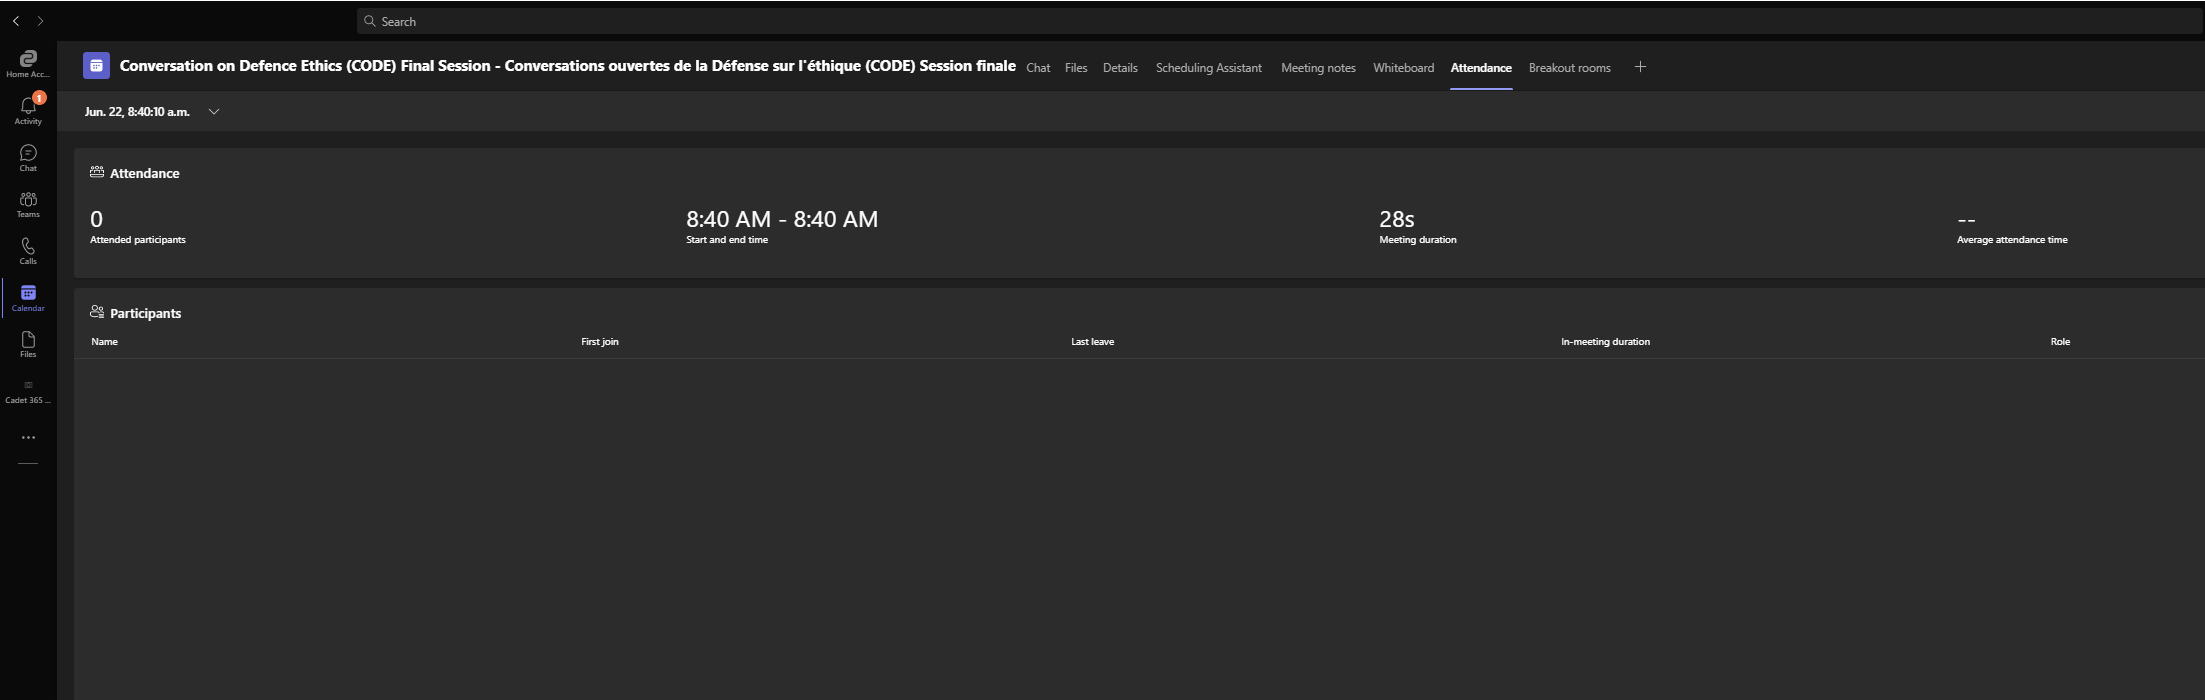Click the 8:40 AM - 8:40 AM time
Image resolution: width=2205 pixels, height=700 pixels.
pos(782,219)
